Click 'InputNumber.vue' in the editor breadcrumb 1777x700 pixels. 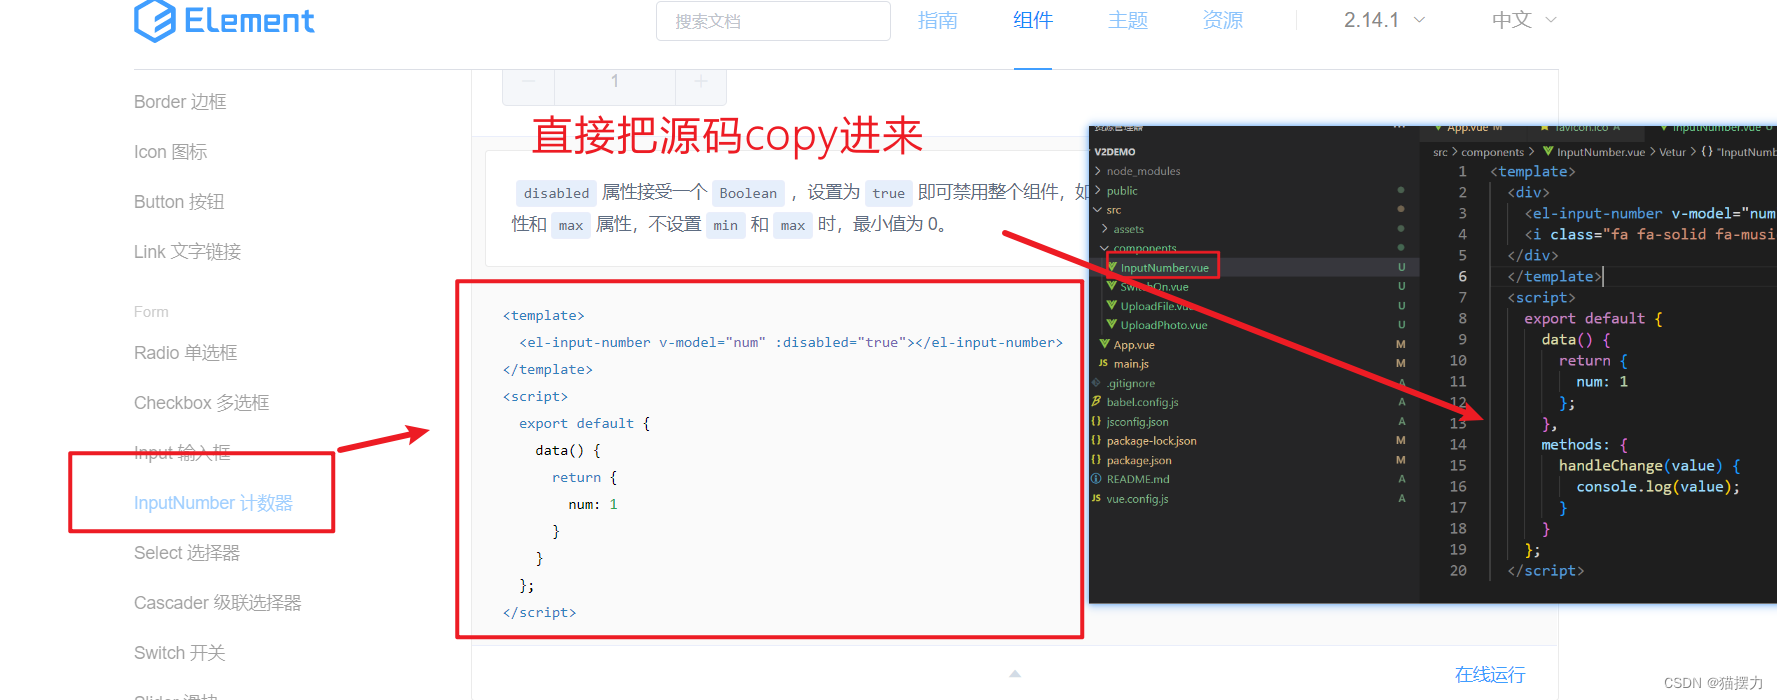(x=1601, y=152)
